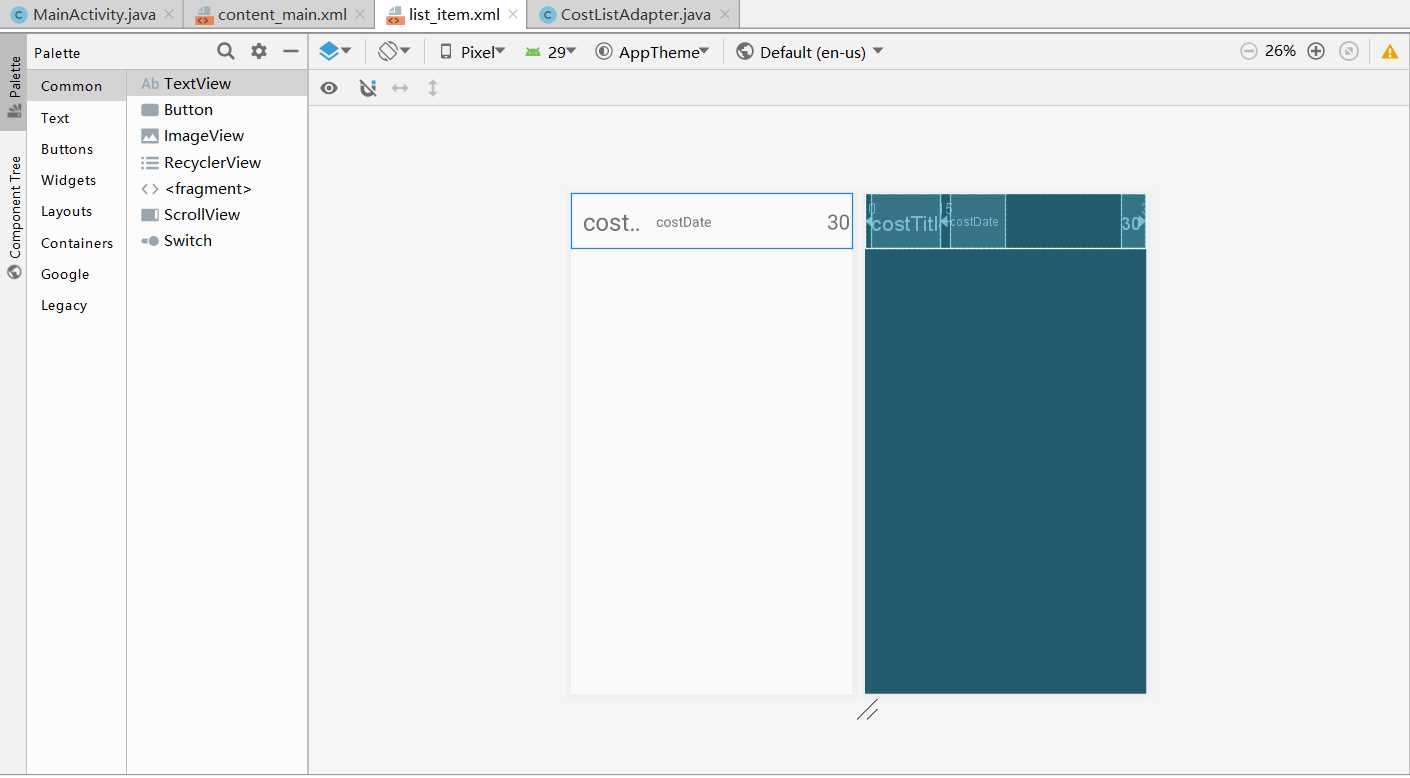The width and height of the screenshot is (1410, 778).
Task: Select the Common palette category
Action: tap(77, 86)
